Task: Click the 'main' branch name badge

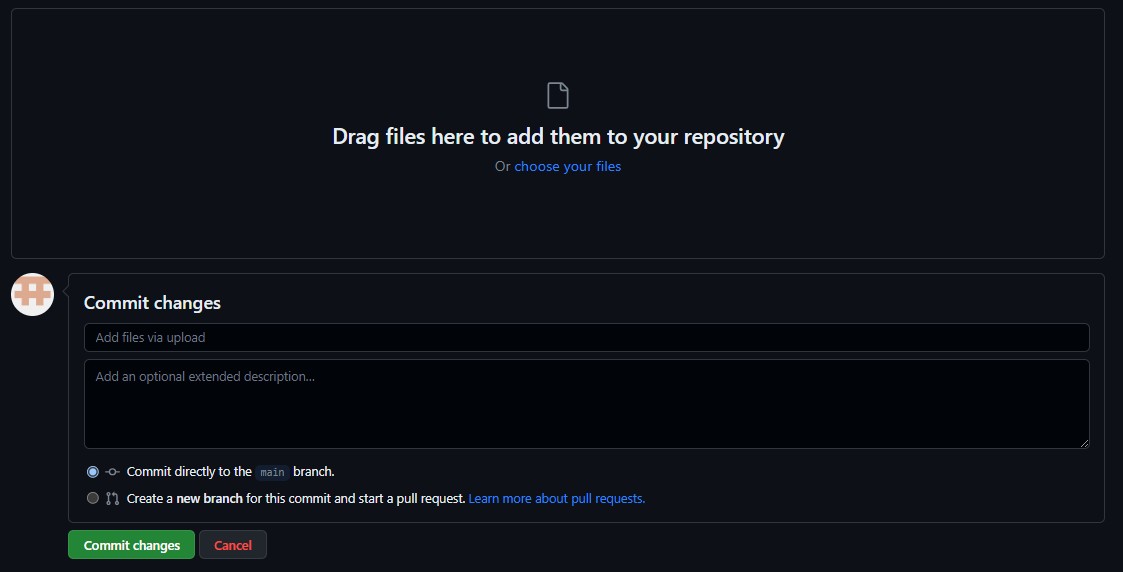Action: [x=271, y=472]
